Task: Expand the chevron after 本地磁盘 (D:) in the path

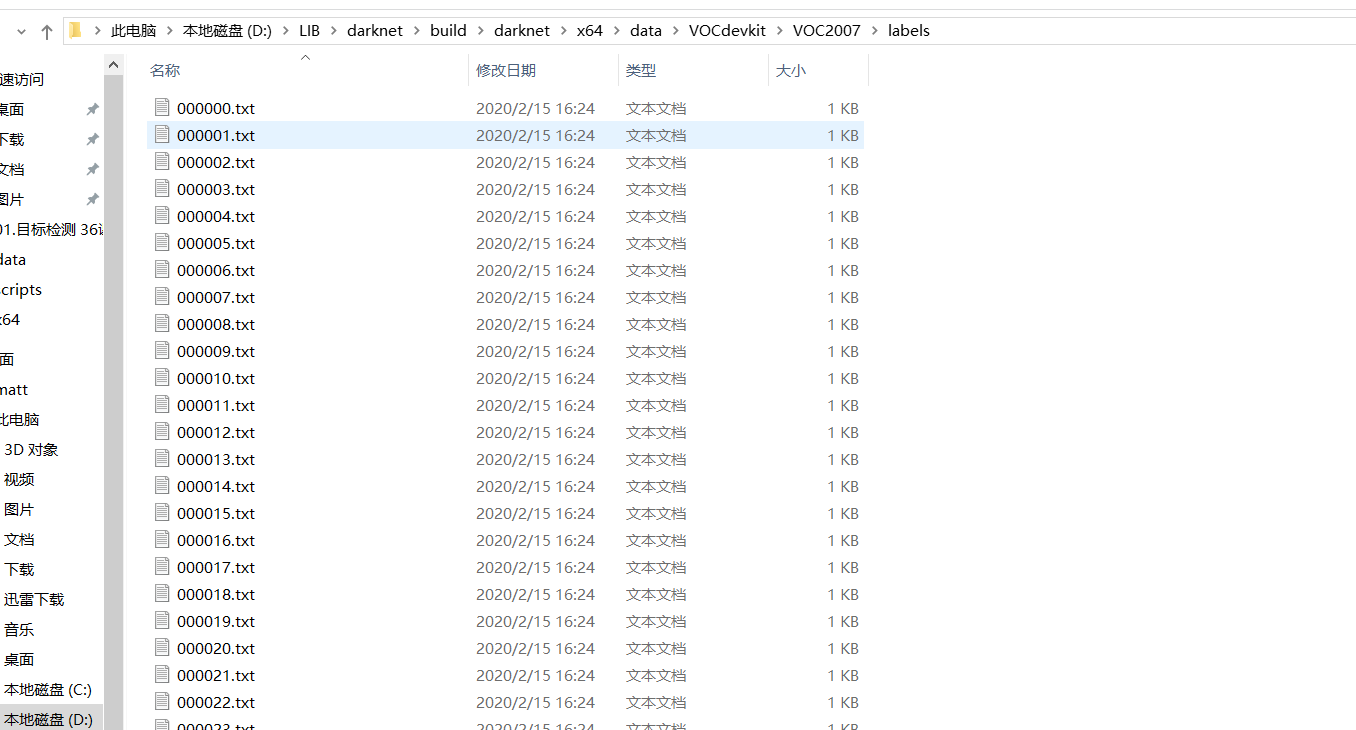Action: click(x=285, y=31)
